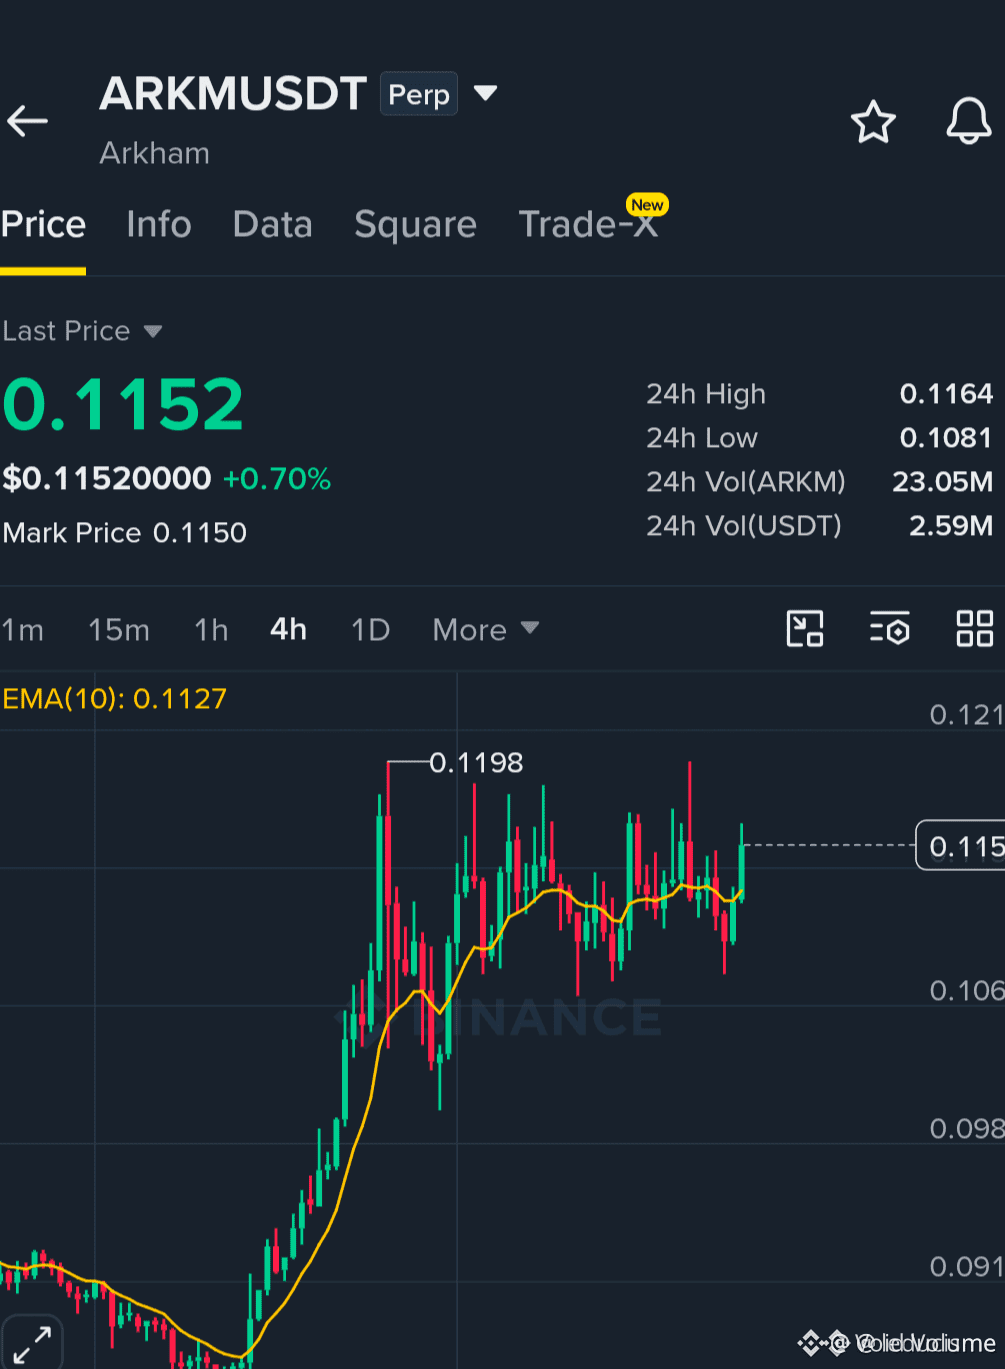Tap the current price tag on the price axis

(x=961, y=846)
